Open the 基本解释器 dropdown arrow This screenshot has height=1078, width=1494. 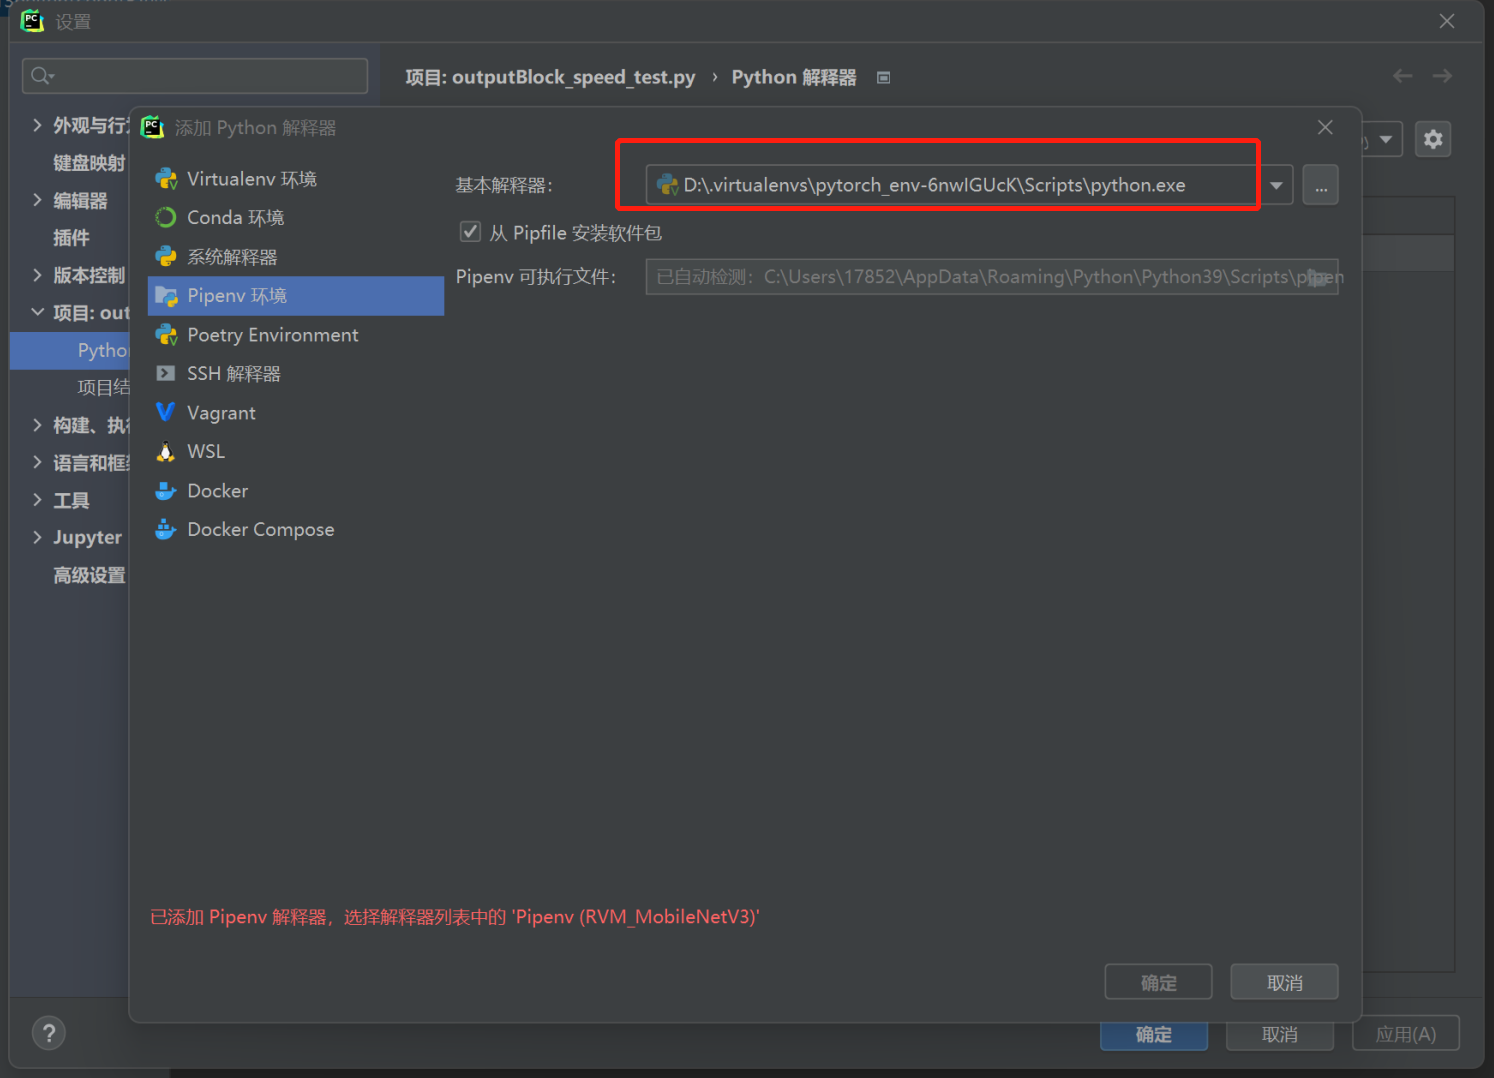pyautogui.click(x=1276, y=185)
